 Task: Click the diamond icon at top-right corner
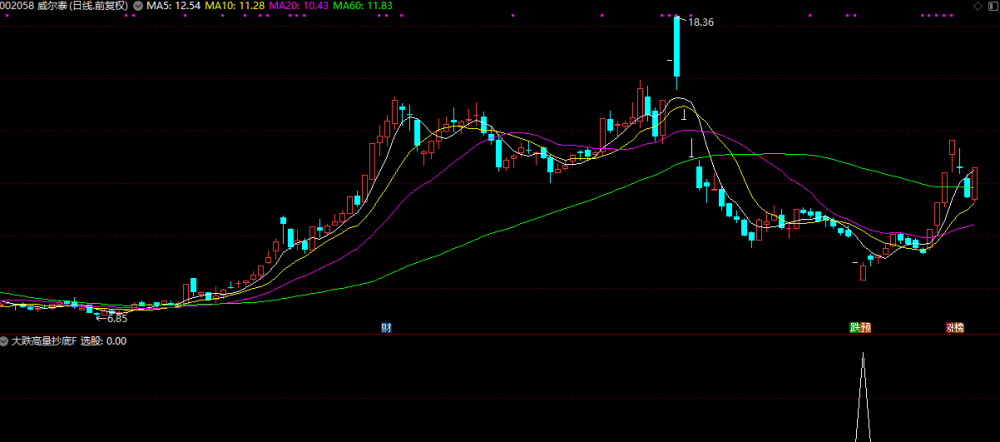978,6
